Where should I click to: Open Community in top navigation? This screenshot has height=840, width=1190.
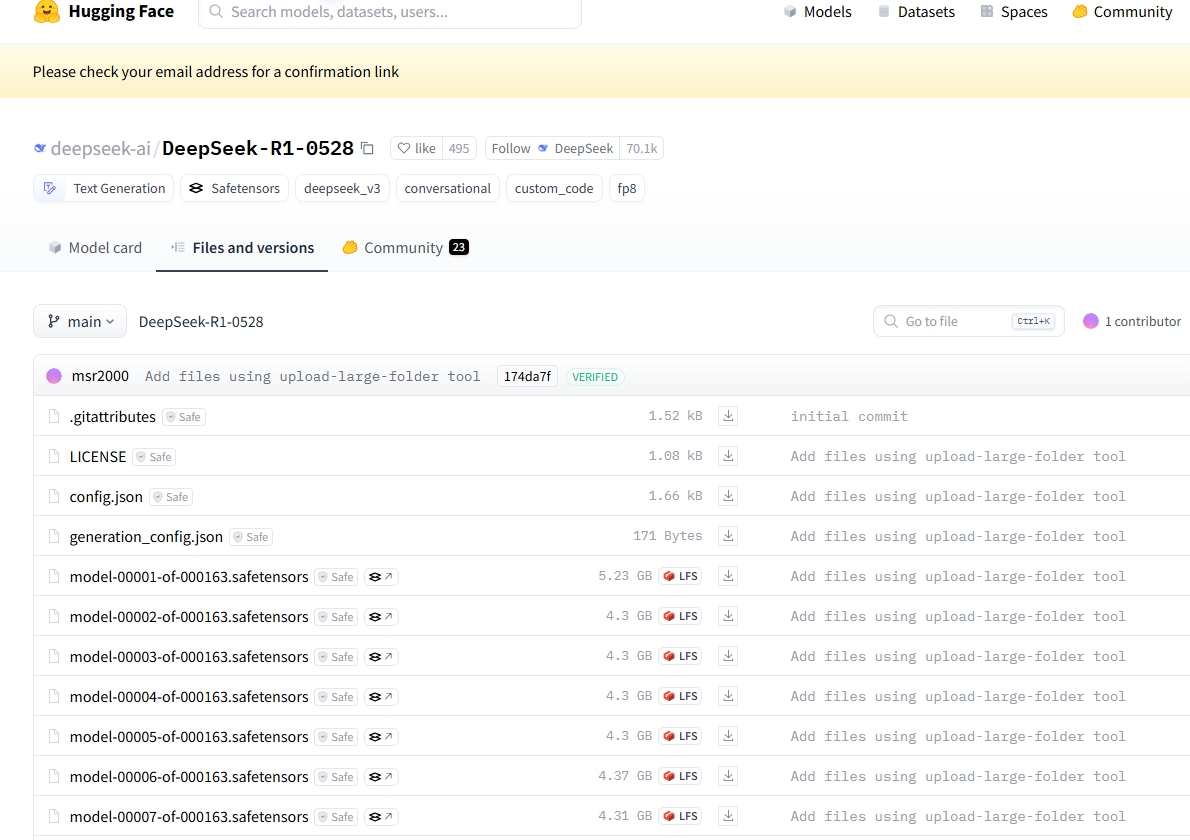1122,11
